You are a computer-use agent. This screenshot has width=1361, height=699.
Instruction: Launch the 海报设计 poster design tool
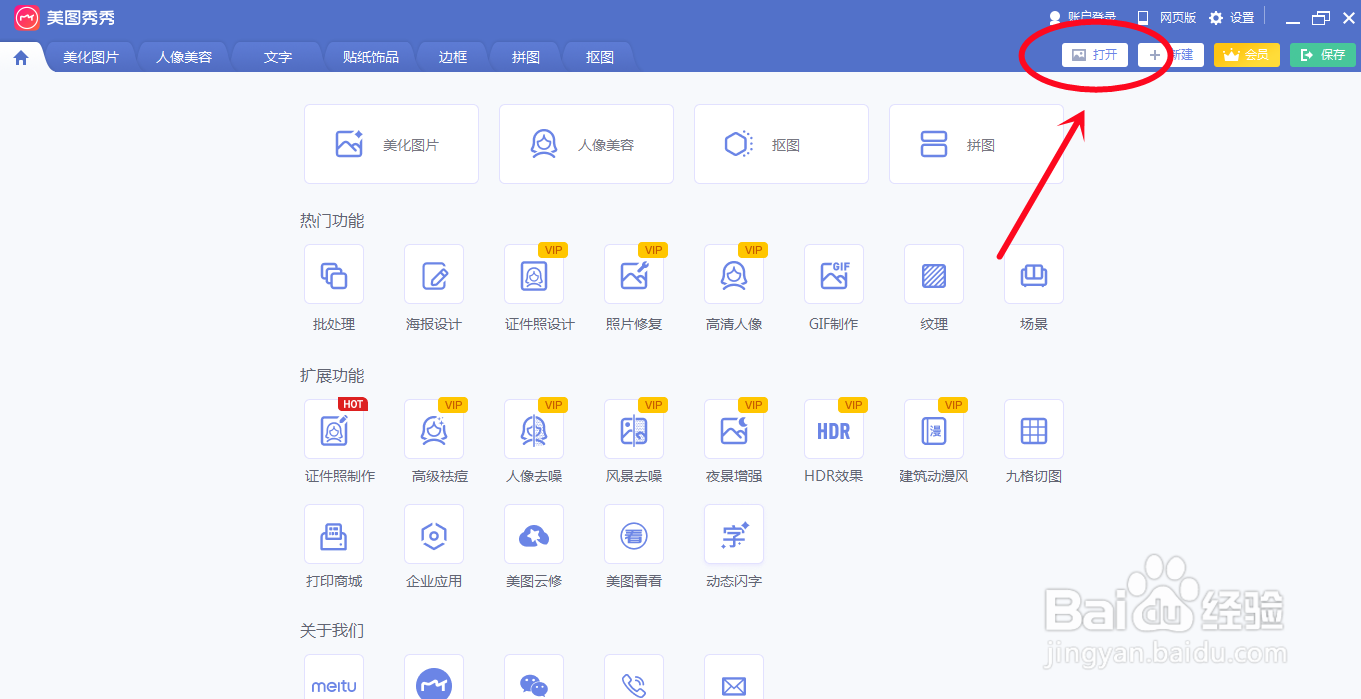tap(434, 274)
